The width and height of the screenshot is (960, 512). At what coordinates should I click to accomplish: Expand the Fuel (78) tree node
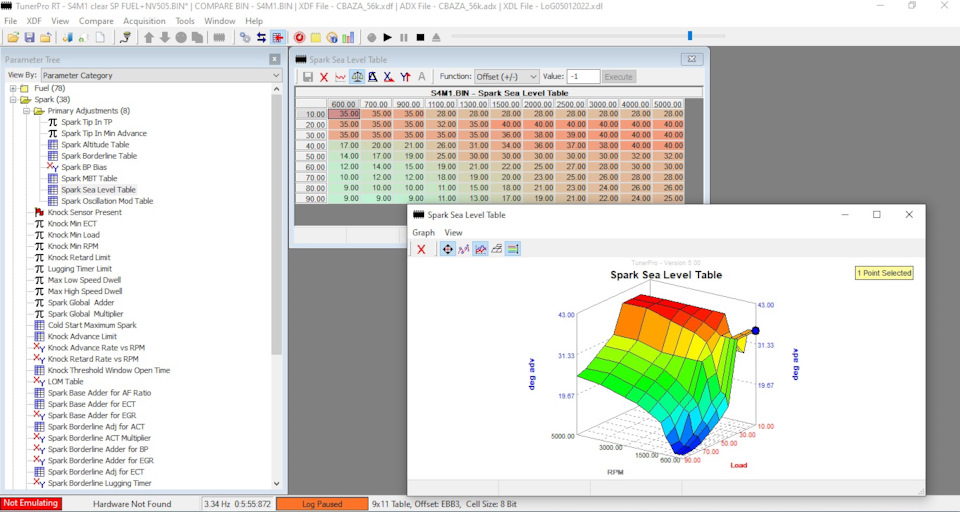[13, 88]
